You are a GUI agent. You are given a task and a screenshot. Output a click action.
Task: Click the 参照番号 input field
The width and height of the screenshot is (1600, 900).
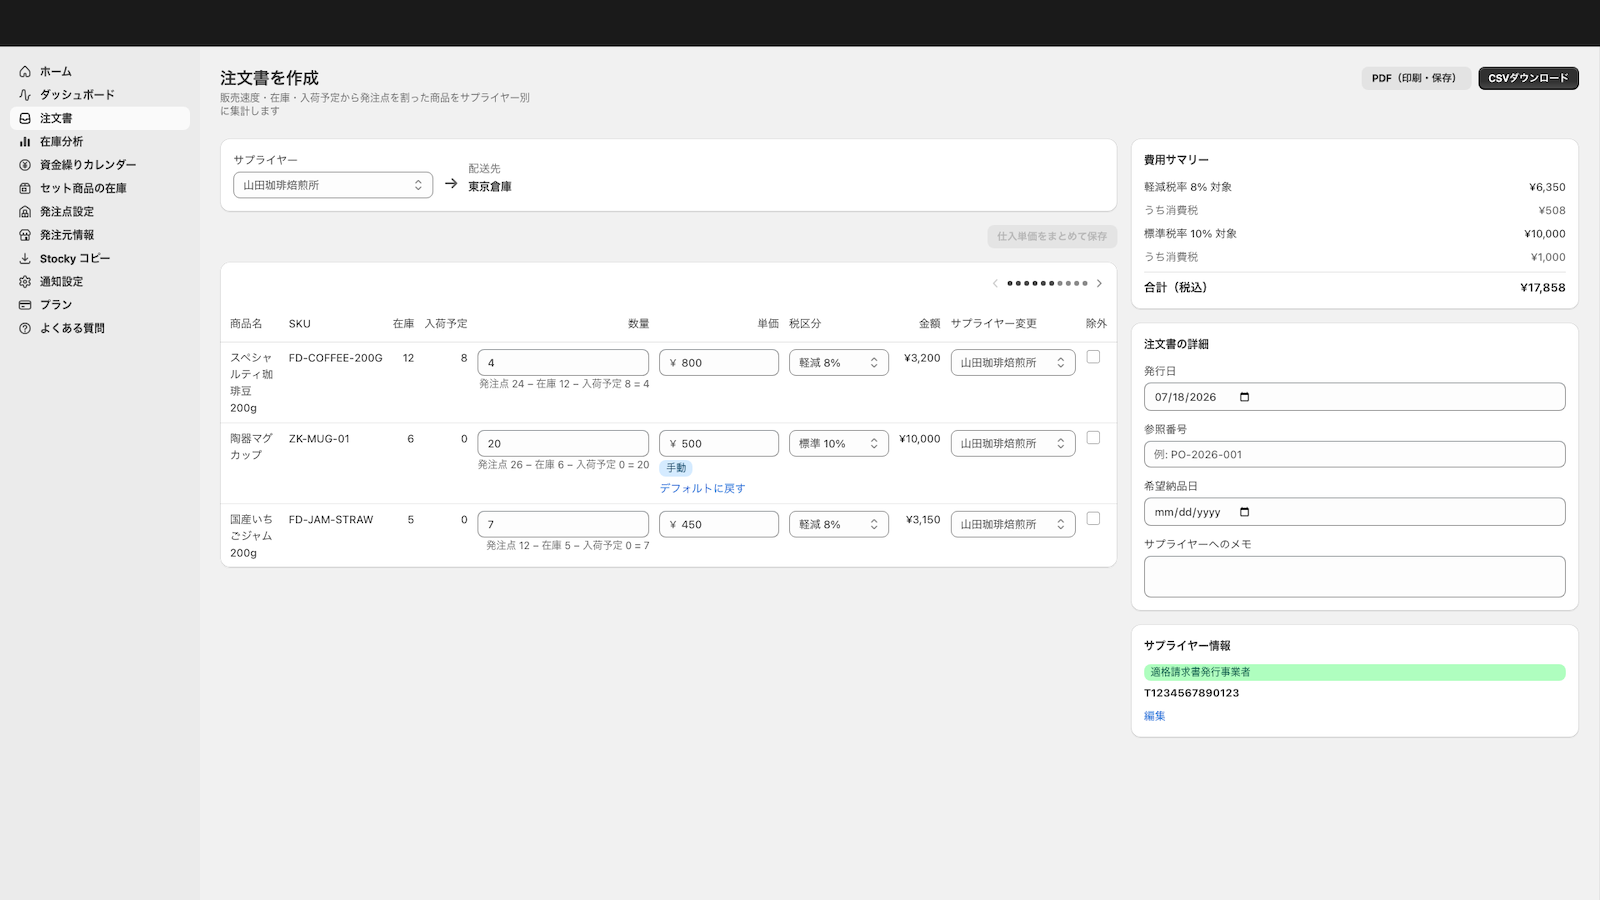tap(1355, 454)
